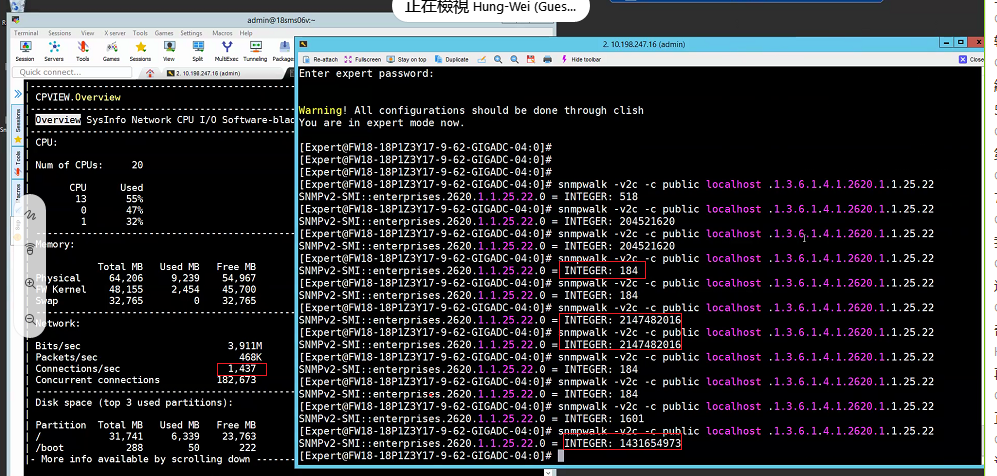Click the pencil rename icon in detached toolbar

(x=481, y=59)
